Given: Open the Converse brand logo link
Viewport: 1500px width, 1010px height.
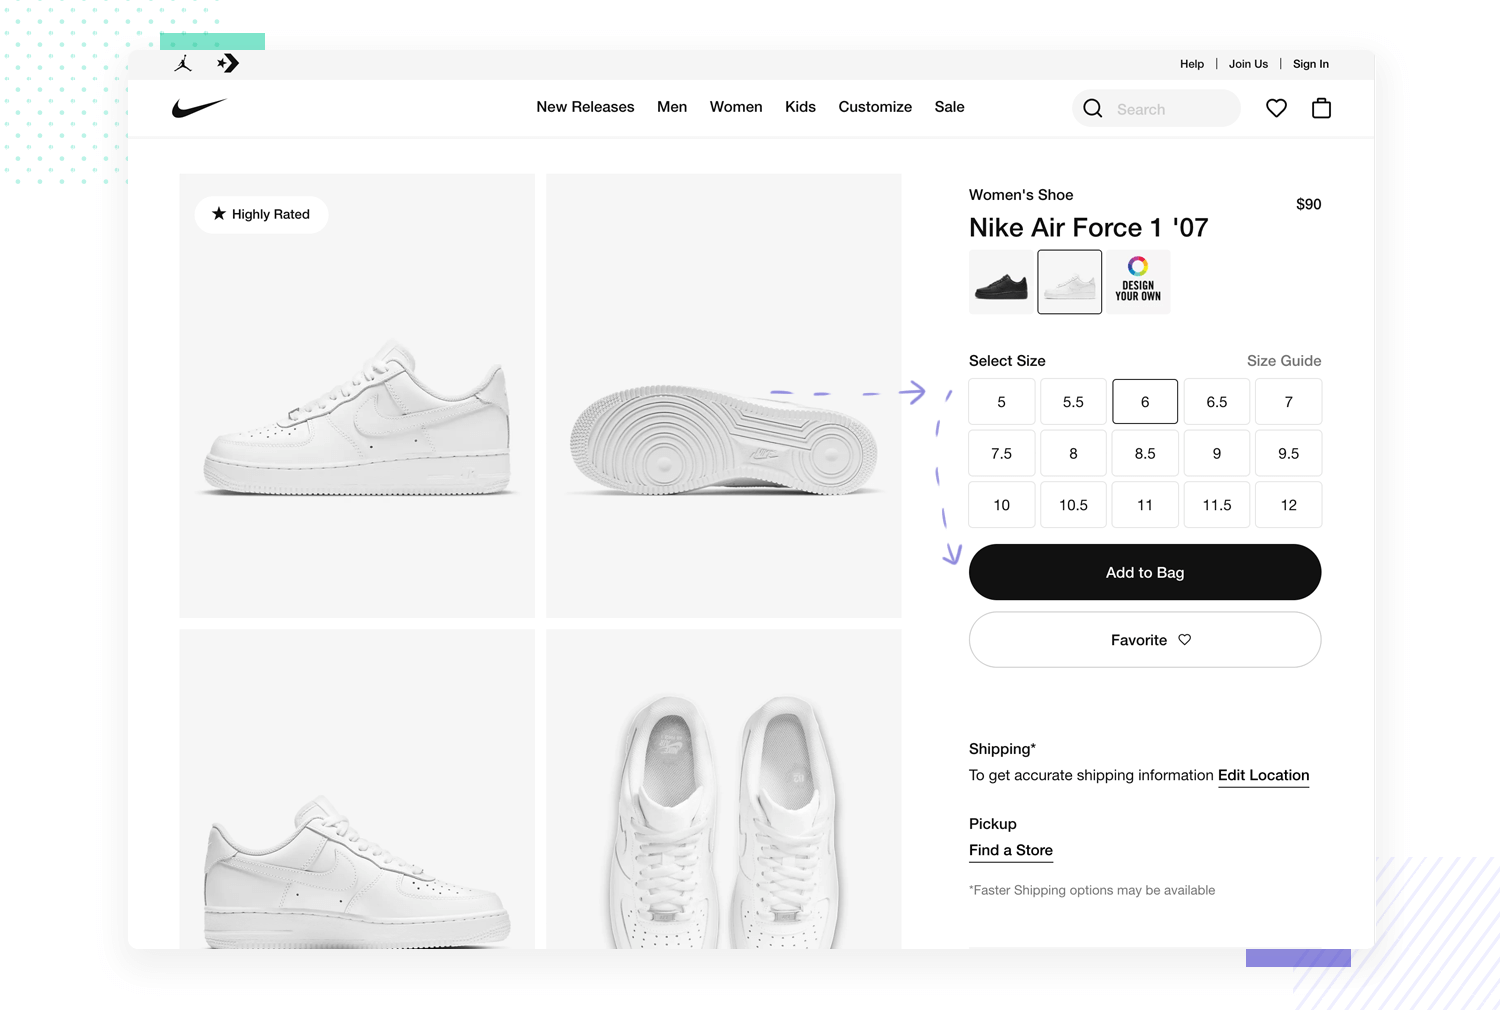Looking at the screenshot, I should pos(228,64).
